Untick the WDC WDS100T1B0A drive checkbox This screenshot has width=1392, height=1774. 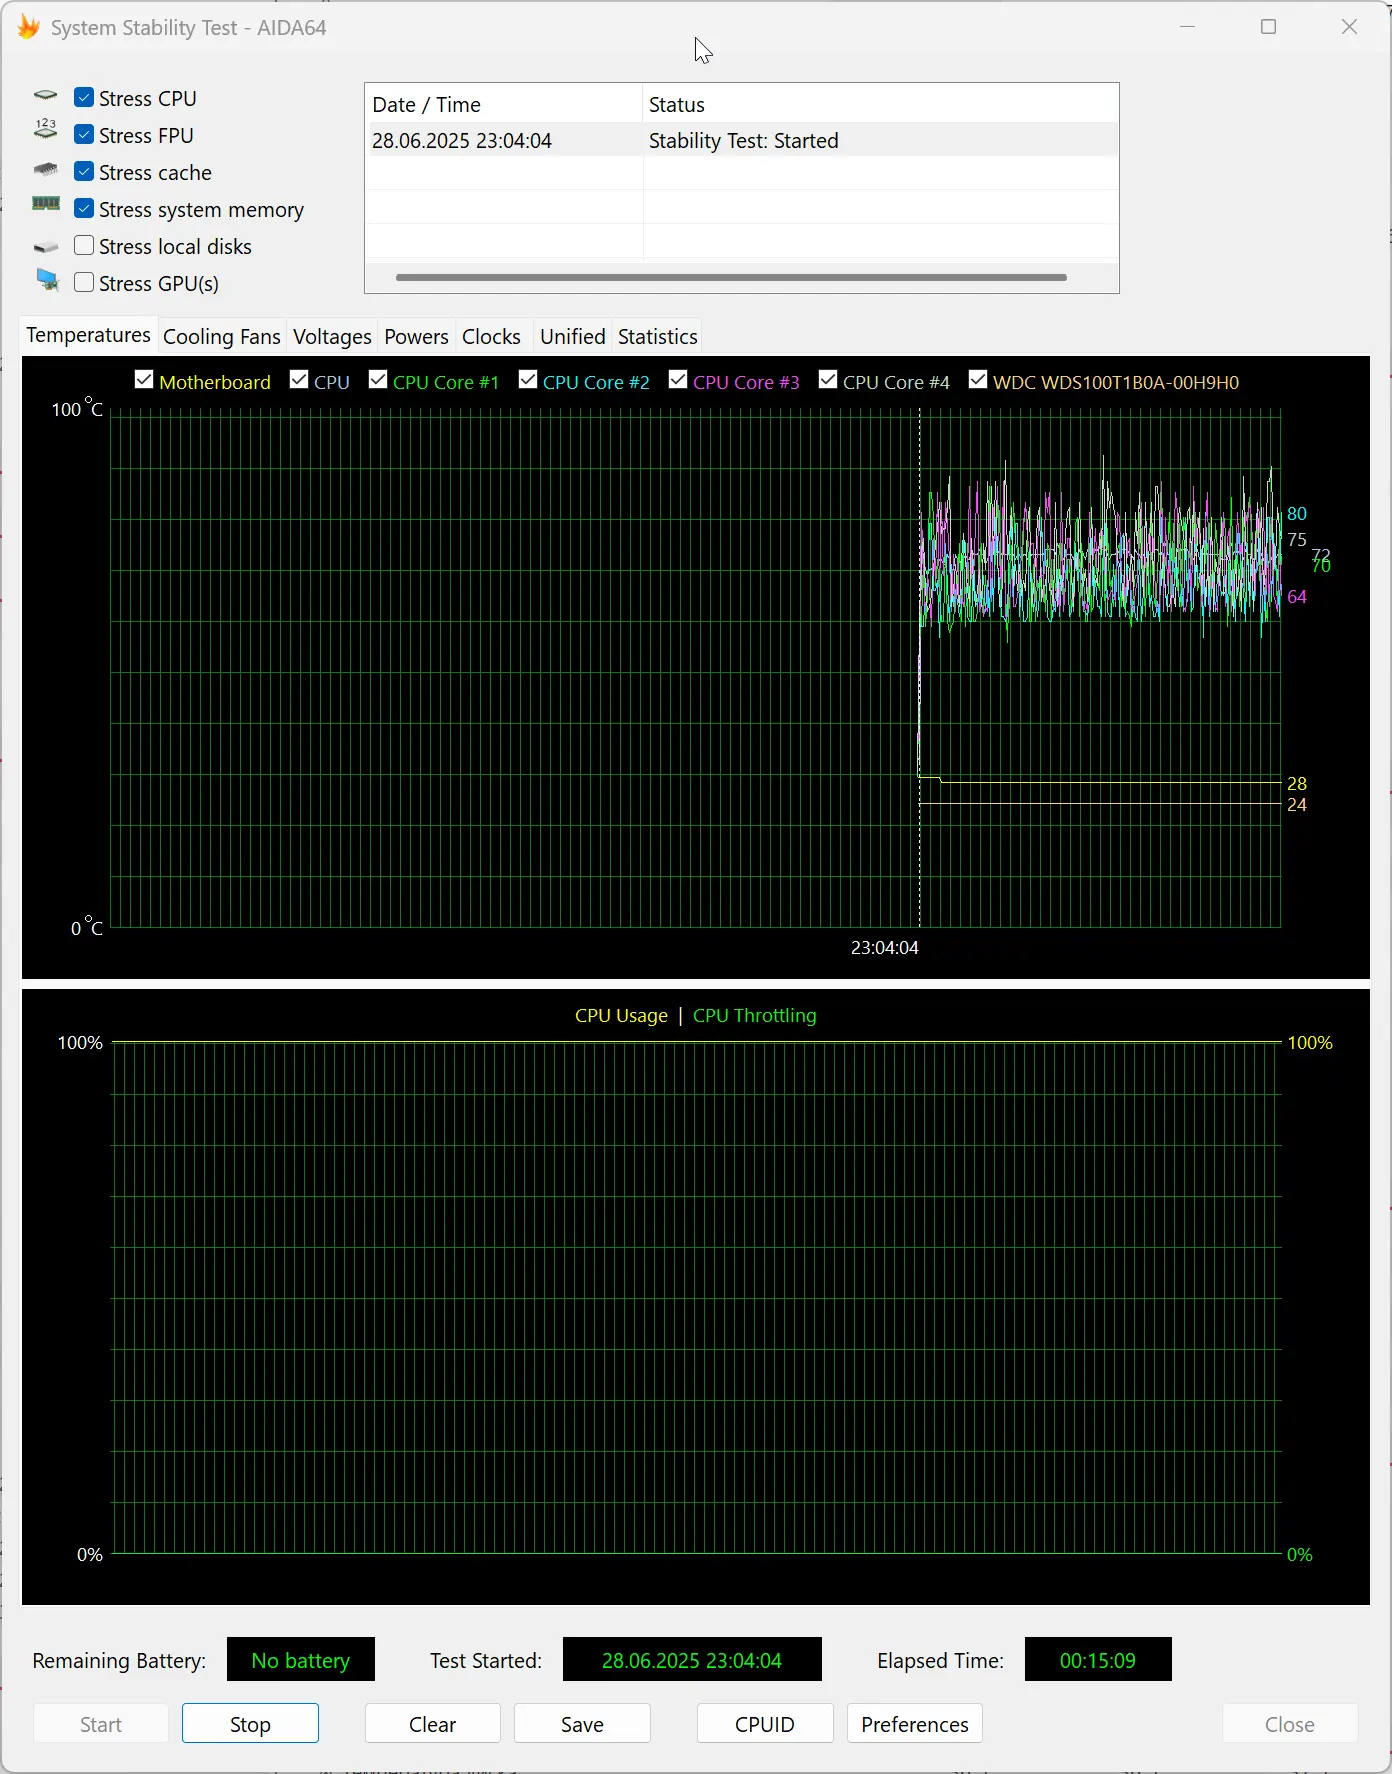(x=978, y=380)
